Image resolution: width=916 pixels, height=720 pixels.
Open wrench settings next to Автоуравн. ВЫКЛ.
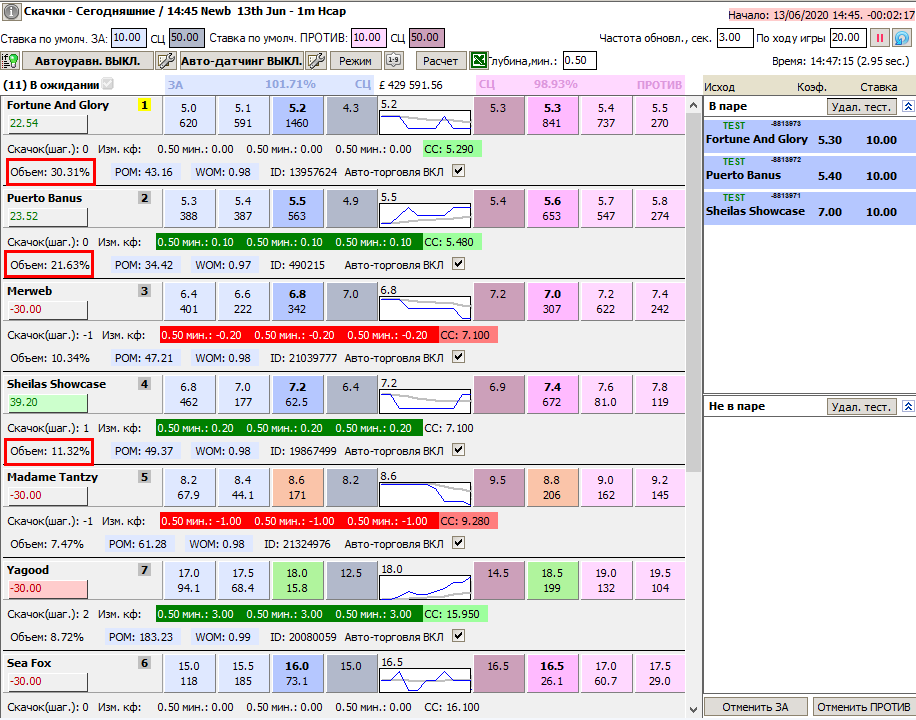coord(166,60)
